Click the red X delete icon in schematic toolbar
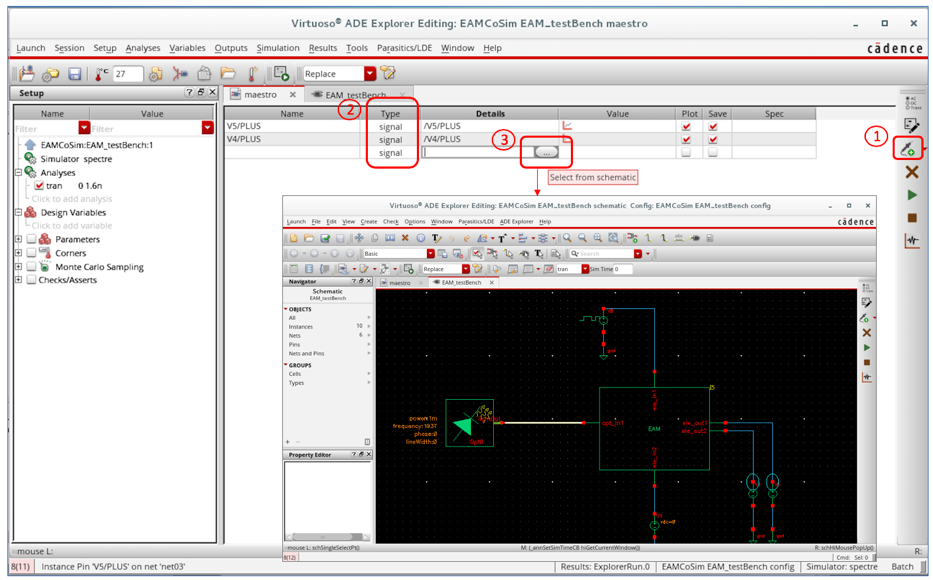The width and height of the screenshot is (933, 580). tap(405, 238)
